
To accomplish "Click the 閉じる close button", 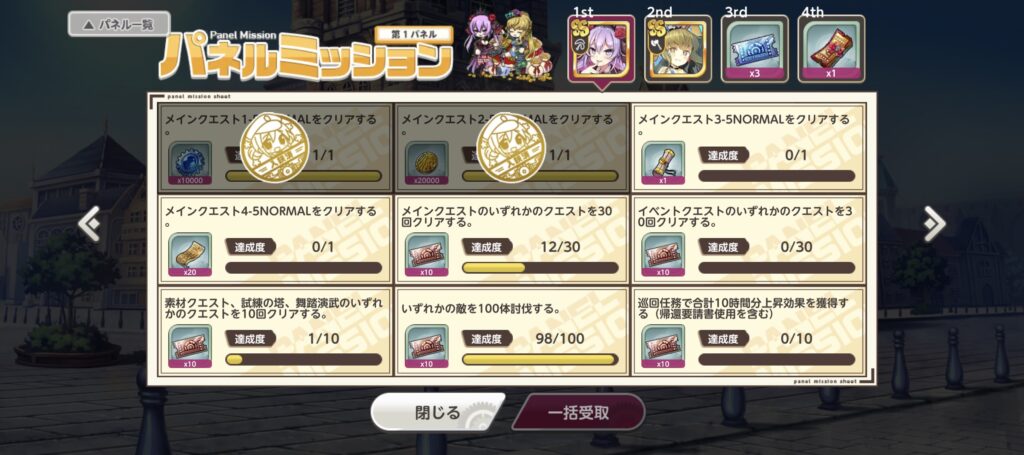I will (x=438, y=413).
